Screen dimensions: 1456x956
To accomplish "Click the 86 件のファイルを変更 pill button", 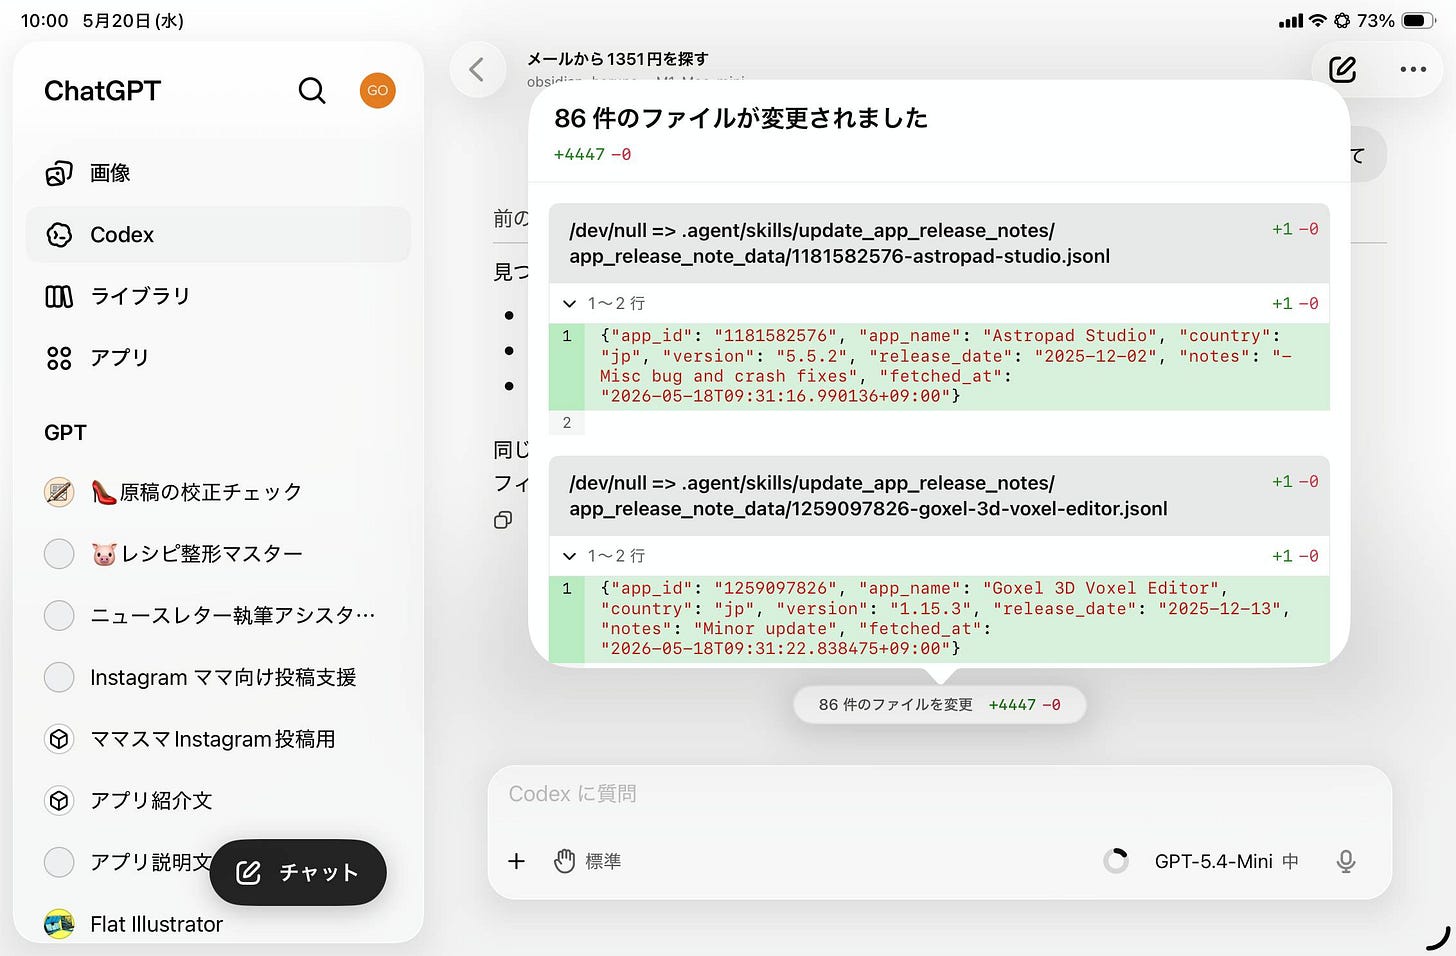I will pos(939,705).
